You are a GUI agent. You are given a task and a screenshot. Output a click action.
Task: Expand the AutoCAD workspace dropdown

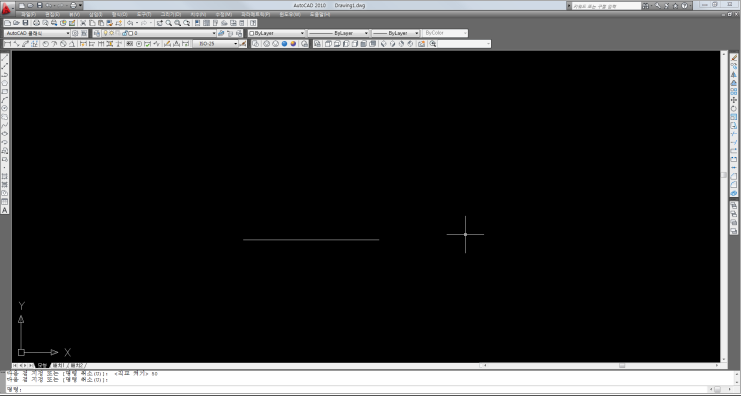pyautogui.click(x=37, y=33)
